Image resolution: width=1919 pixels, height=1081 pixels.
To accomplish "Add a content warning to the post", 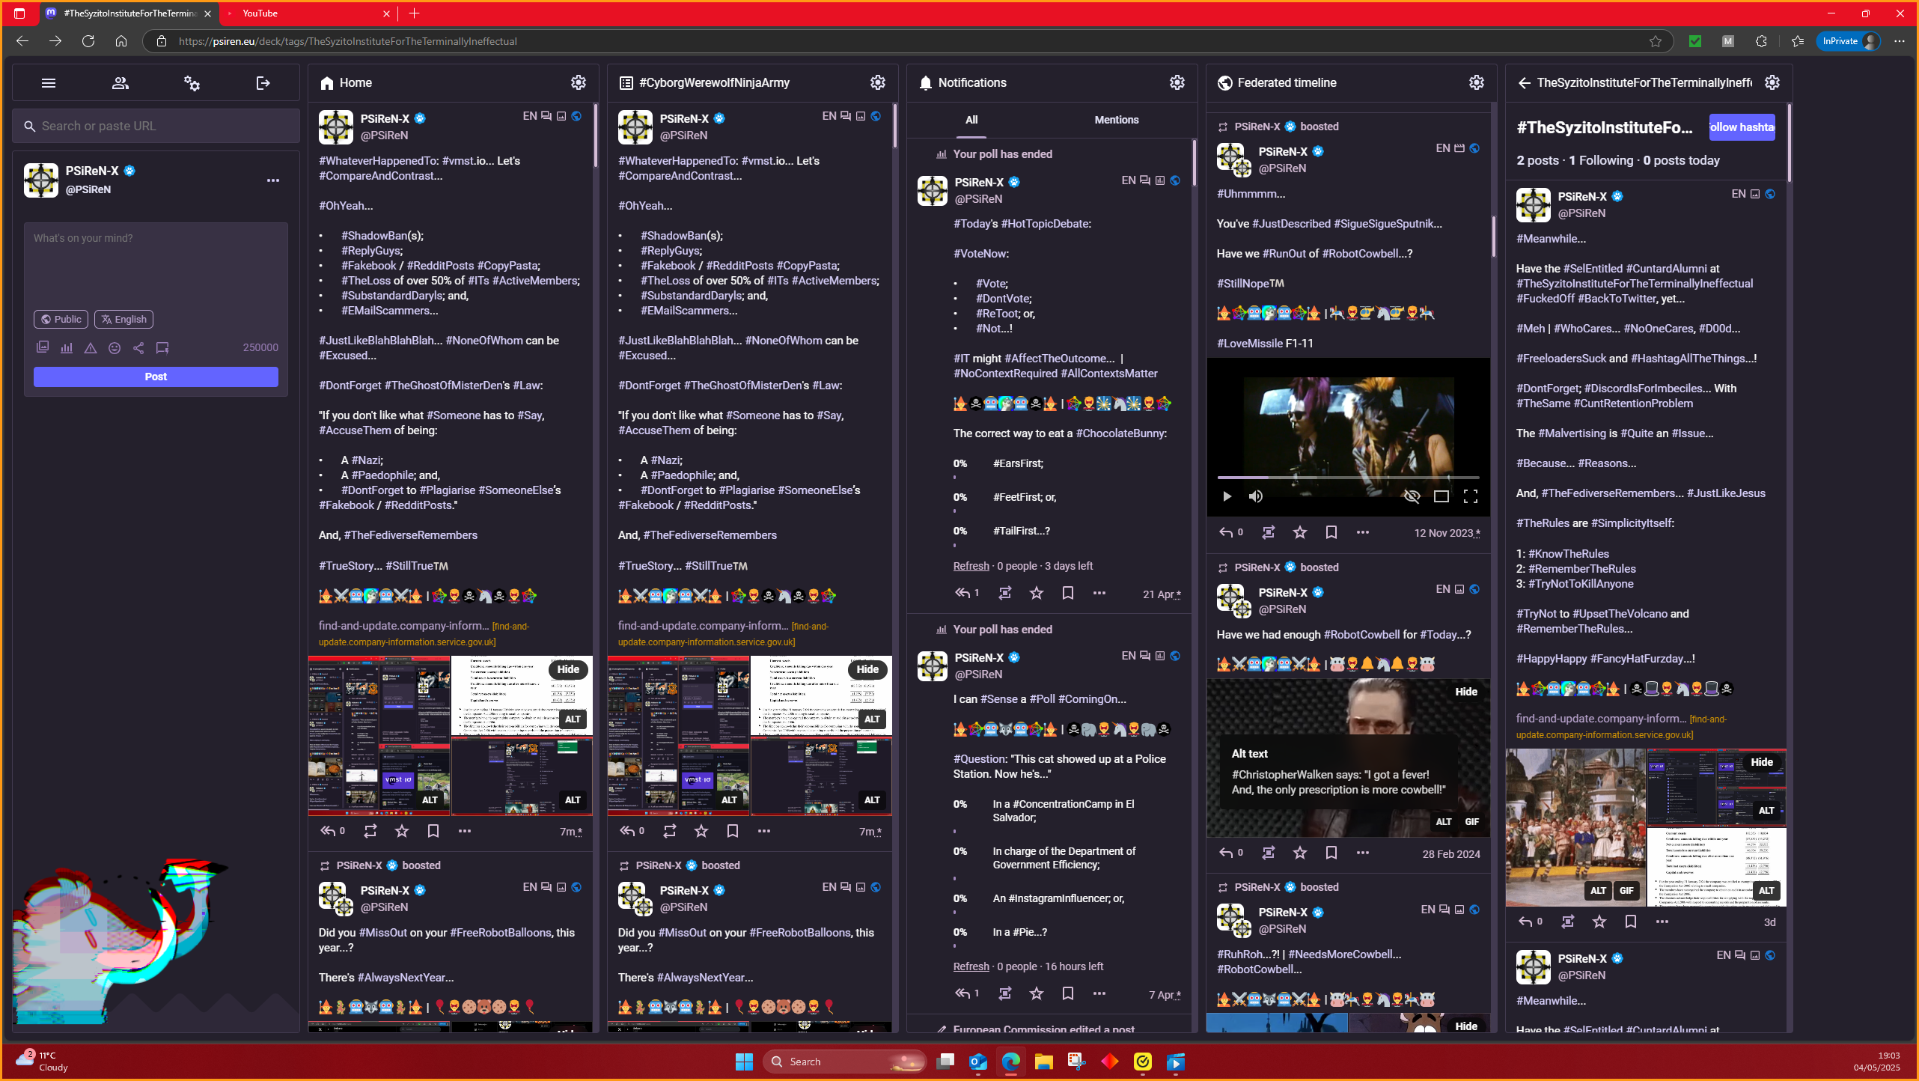I will [x=90, y=348].
